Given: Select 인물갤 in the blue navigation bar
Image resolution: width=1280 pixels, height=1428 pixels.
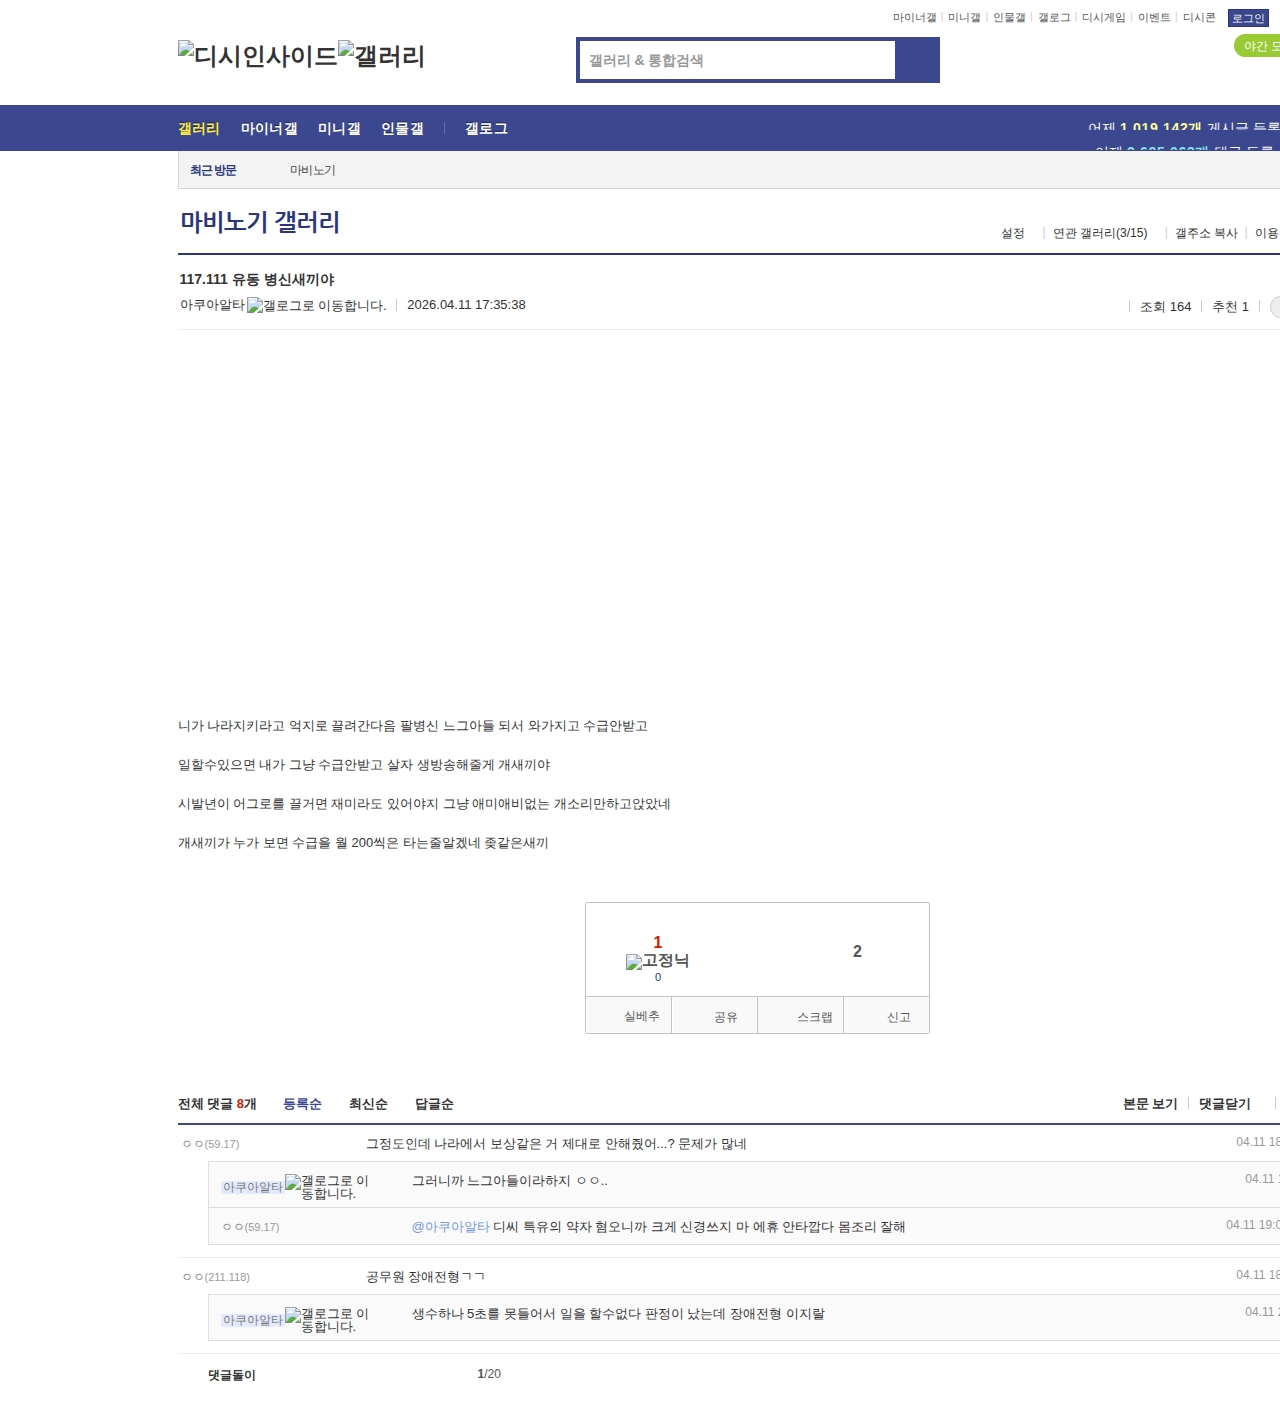Looking at the screenshot, I should coord(402,129).
